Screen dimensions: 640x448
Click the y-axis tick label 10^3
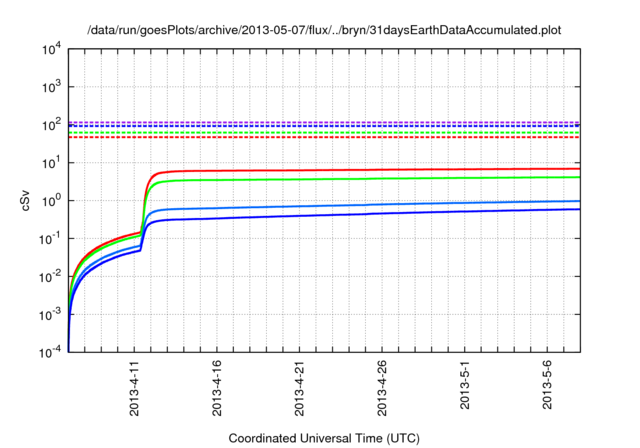click(x=52, y=87)
